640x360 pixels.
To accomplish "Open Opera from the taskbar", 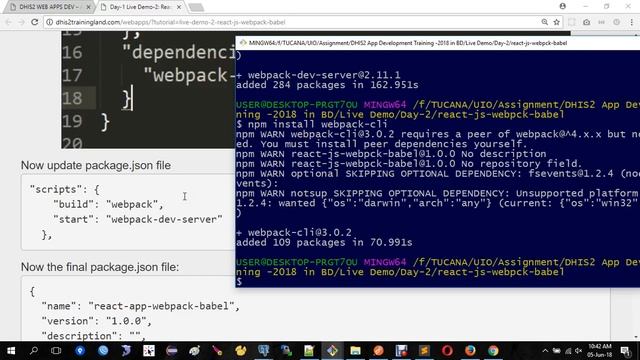I will pyautogui.click(x=447, y=351).
